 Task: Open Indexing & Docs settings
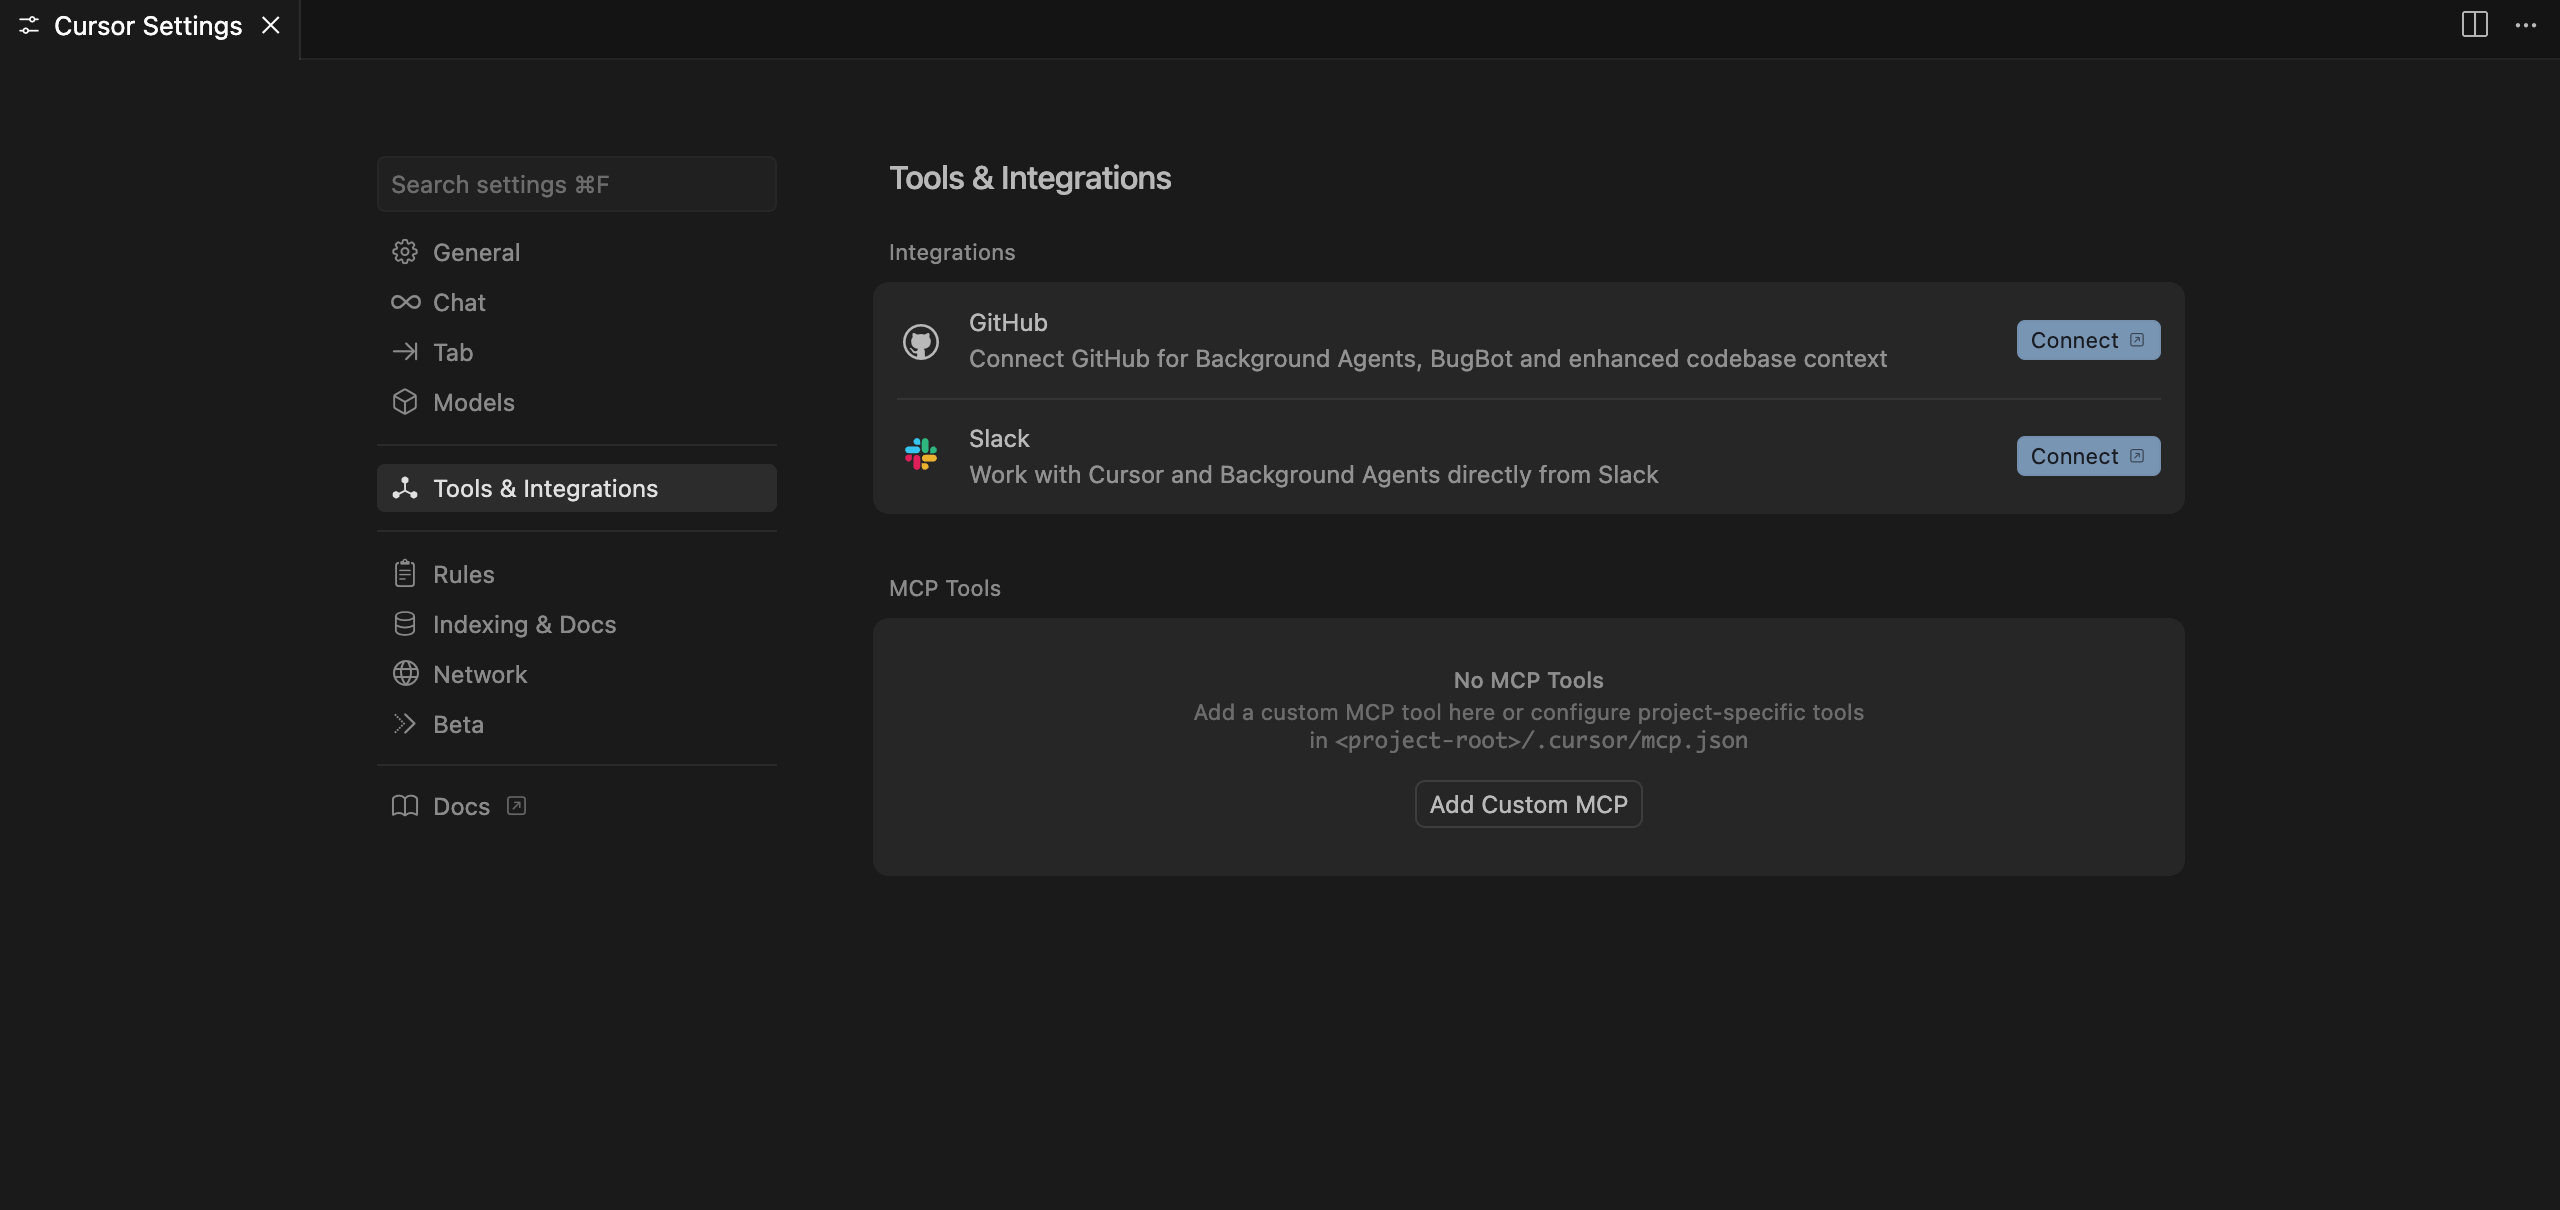pos(577,624)
